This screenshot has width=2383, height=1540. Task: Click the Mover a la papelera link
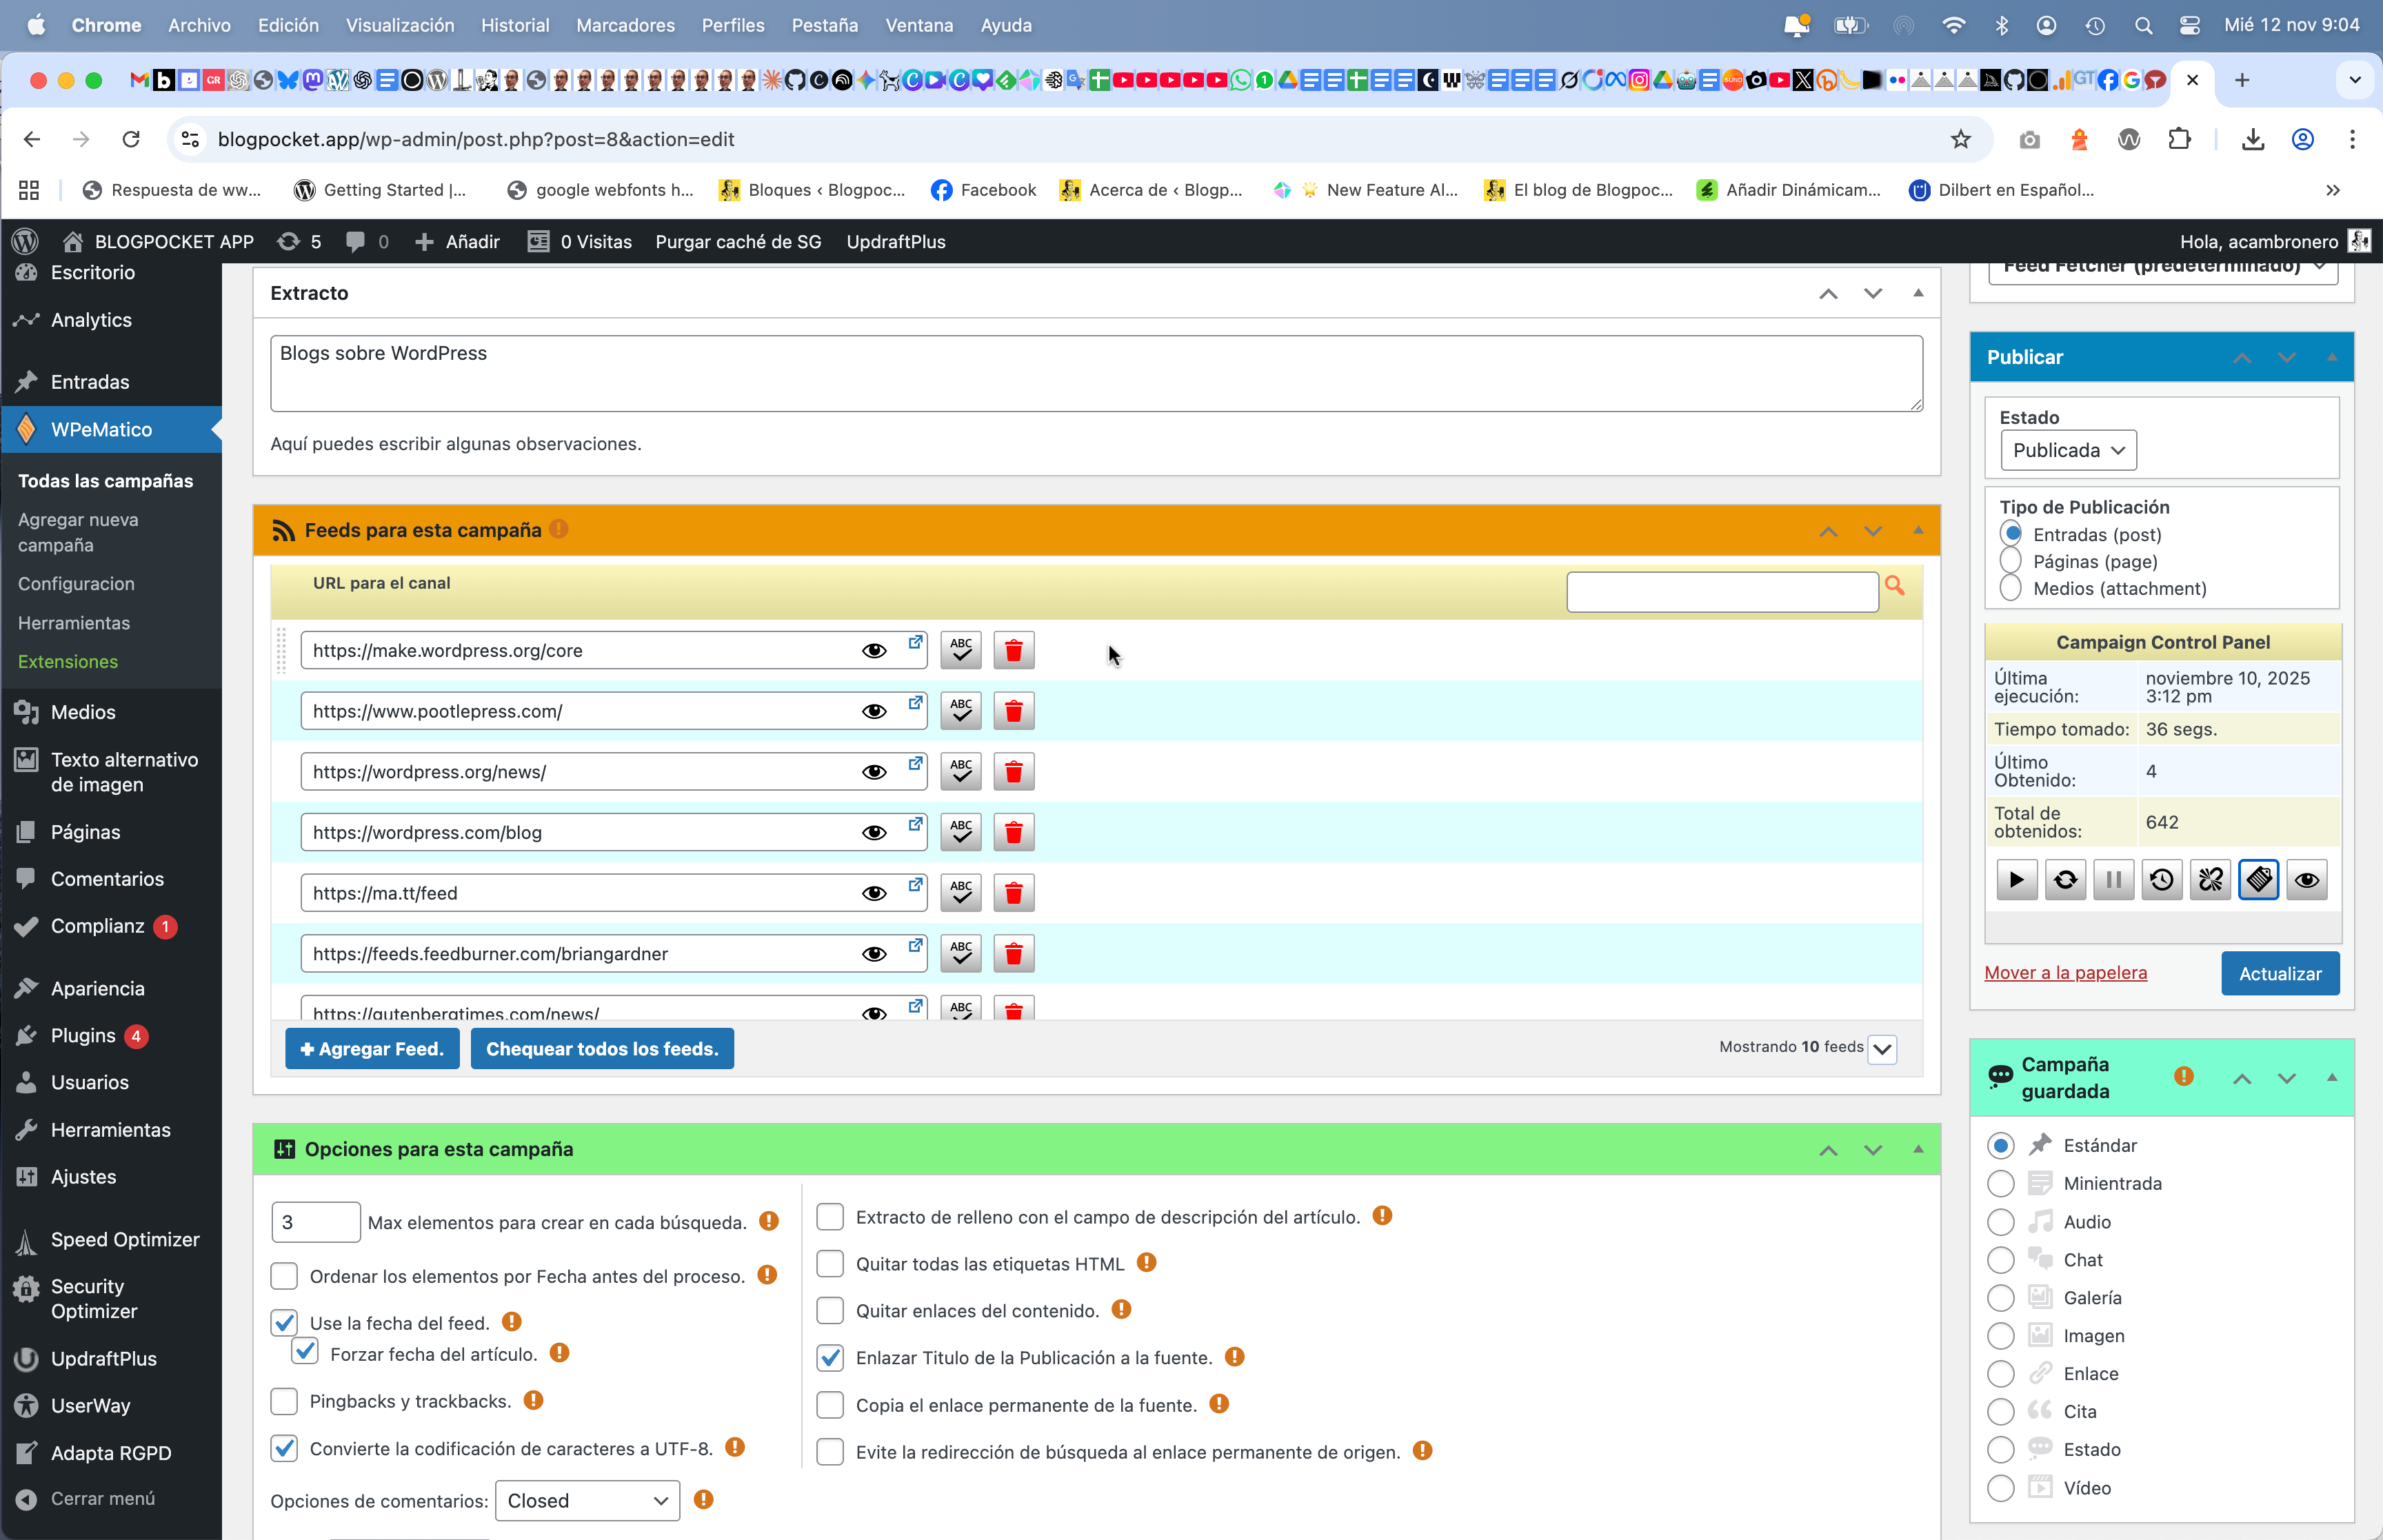click(2065, 973)
